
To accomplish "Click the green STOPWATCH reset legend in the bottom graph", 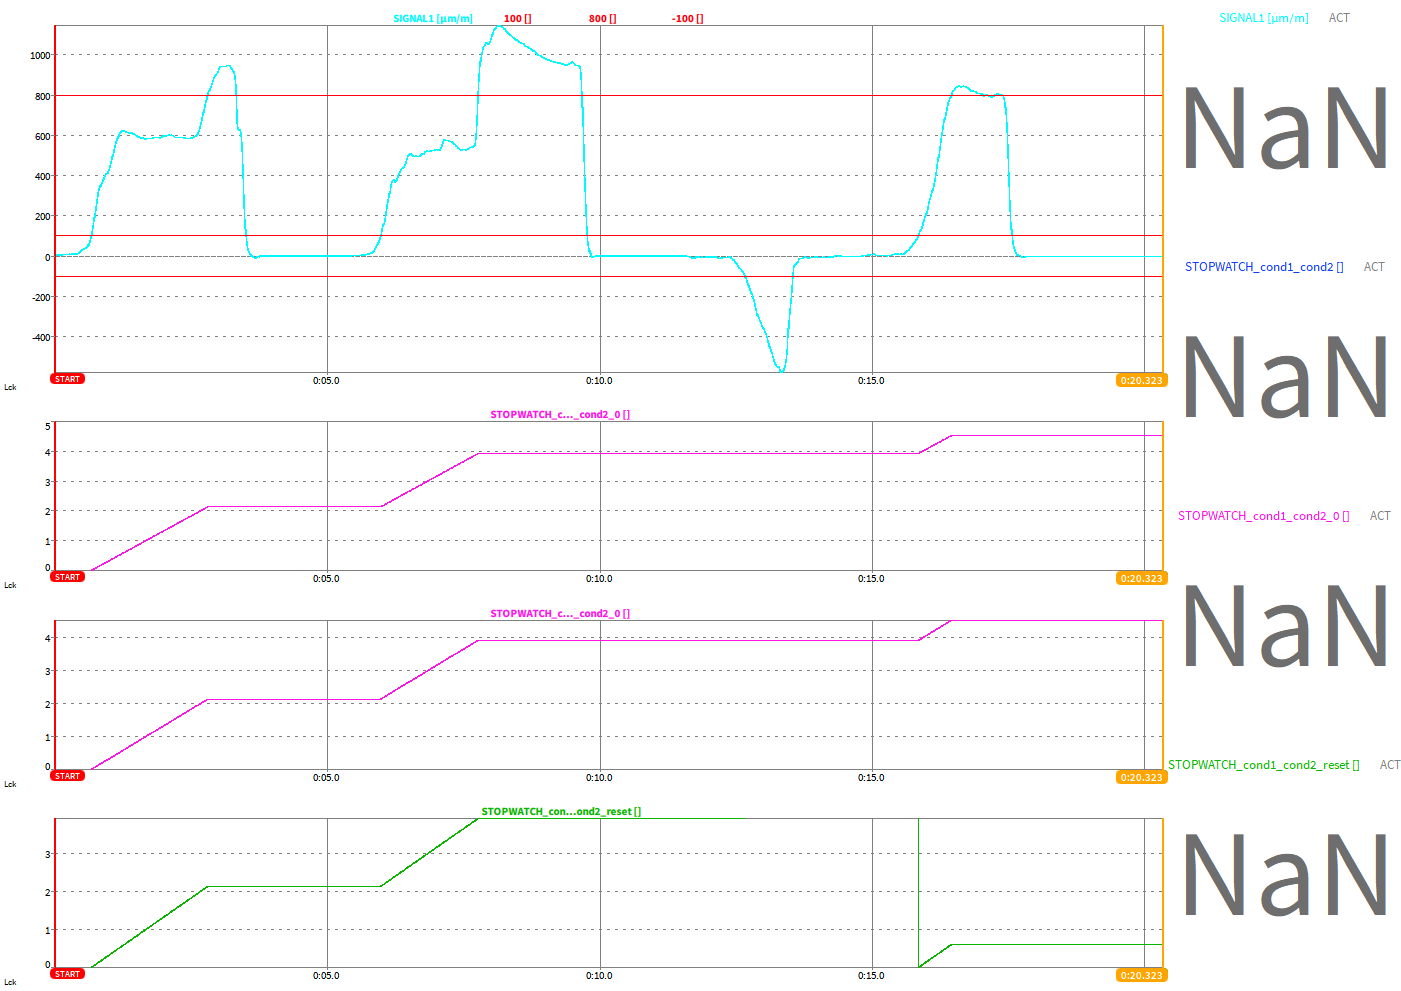I will [x=561, y=812].
